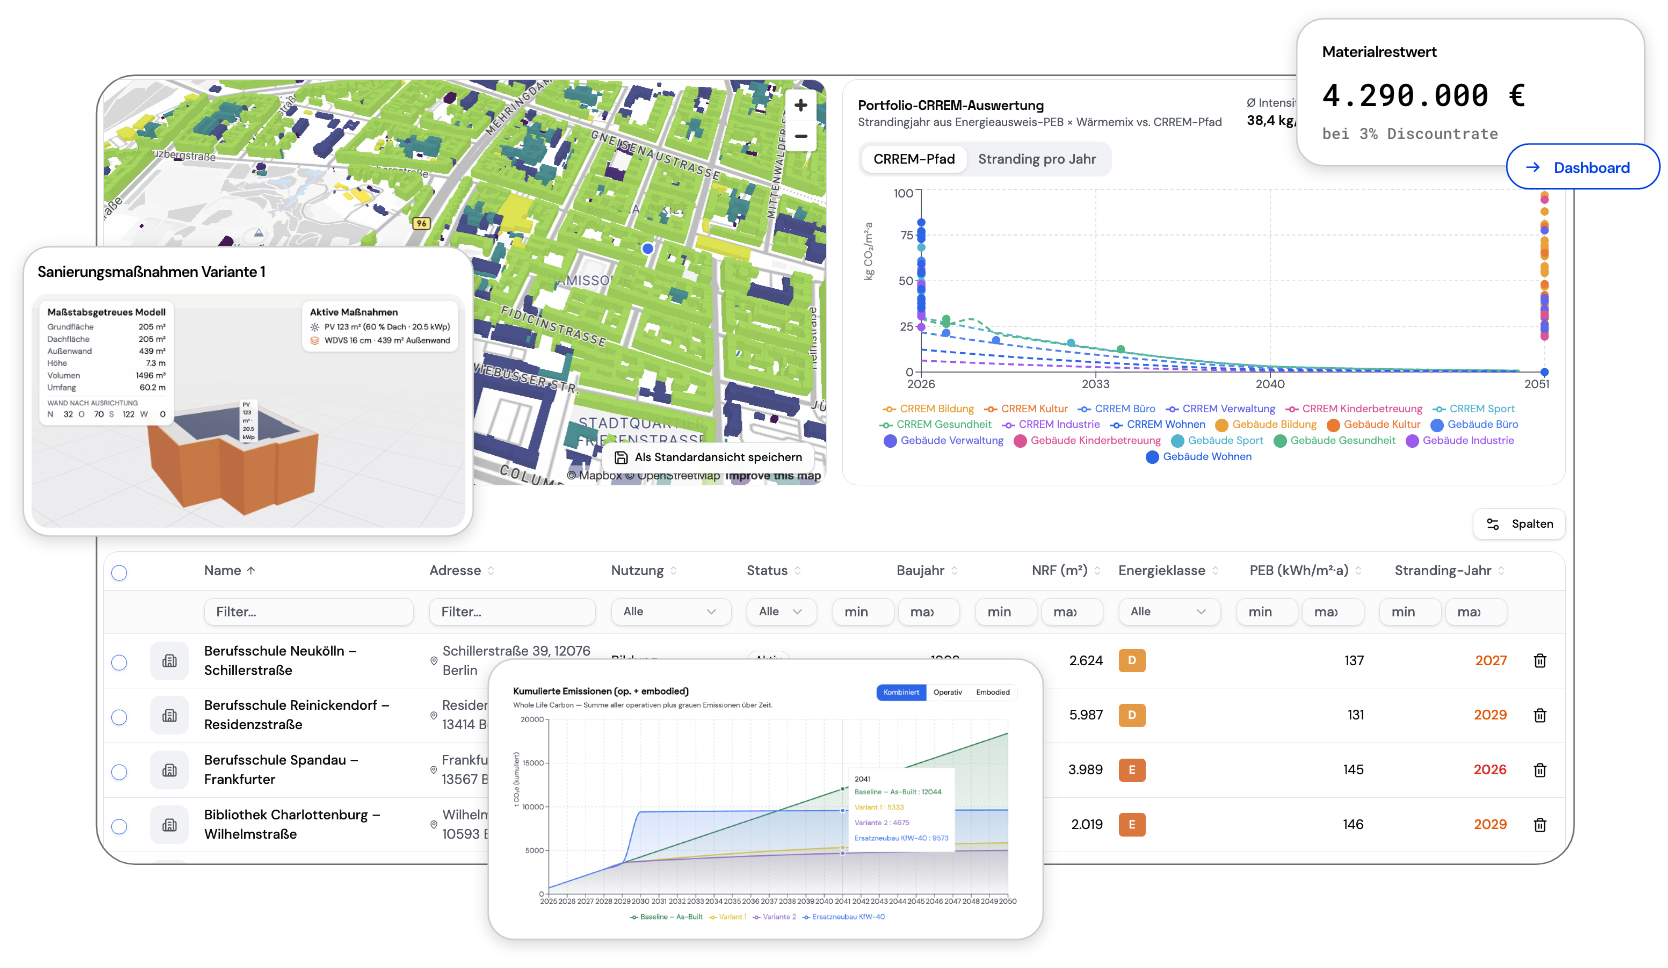Screen dimensions: 1668x968
Task: Select the Operativ emissions tab
Action: [x=948, y=692]
